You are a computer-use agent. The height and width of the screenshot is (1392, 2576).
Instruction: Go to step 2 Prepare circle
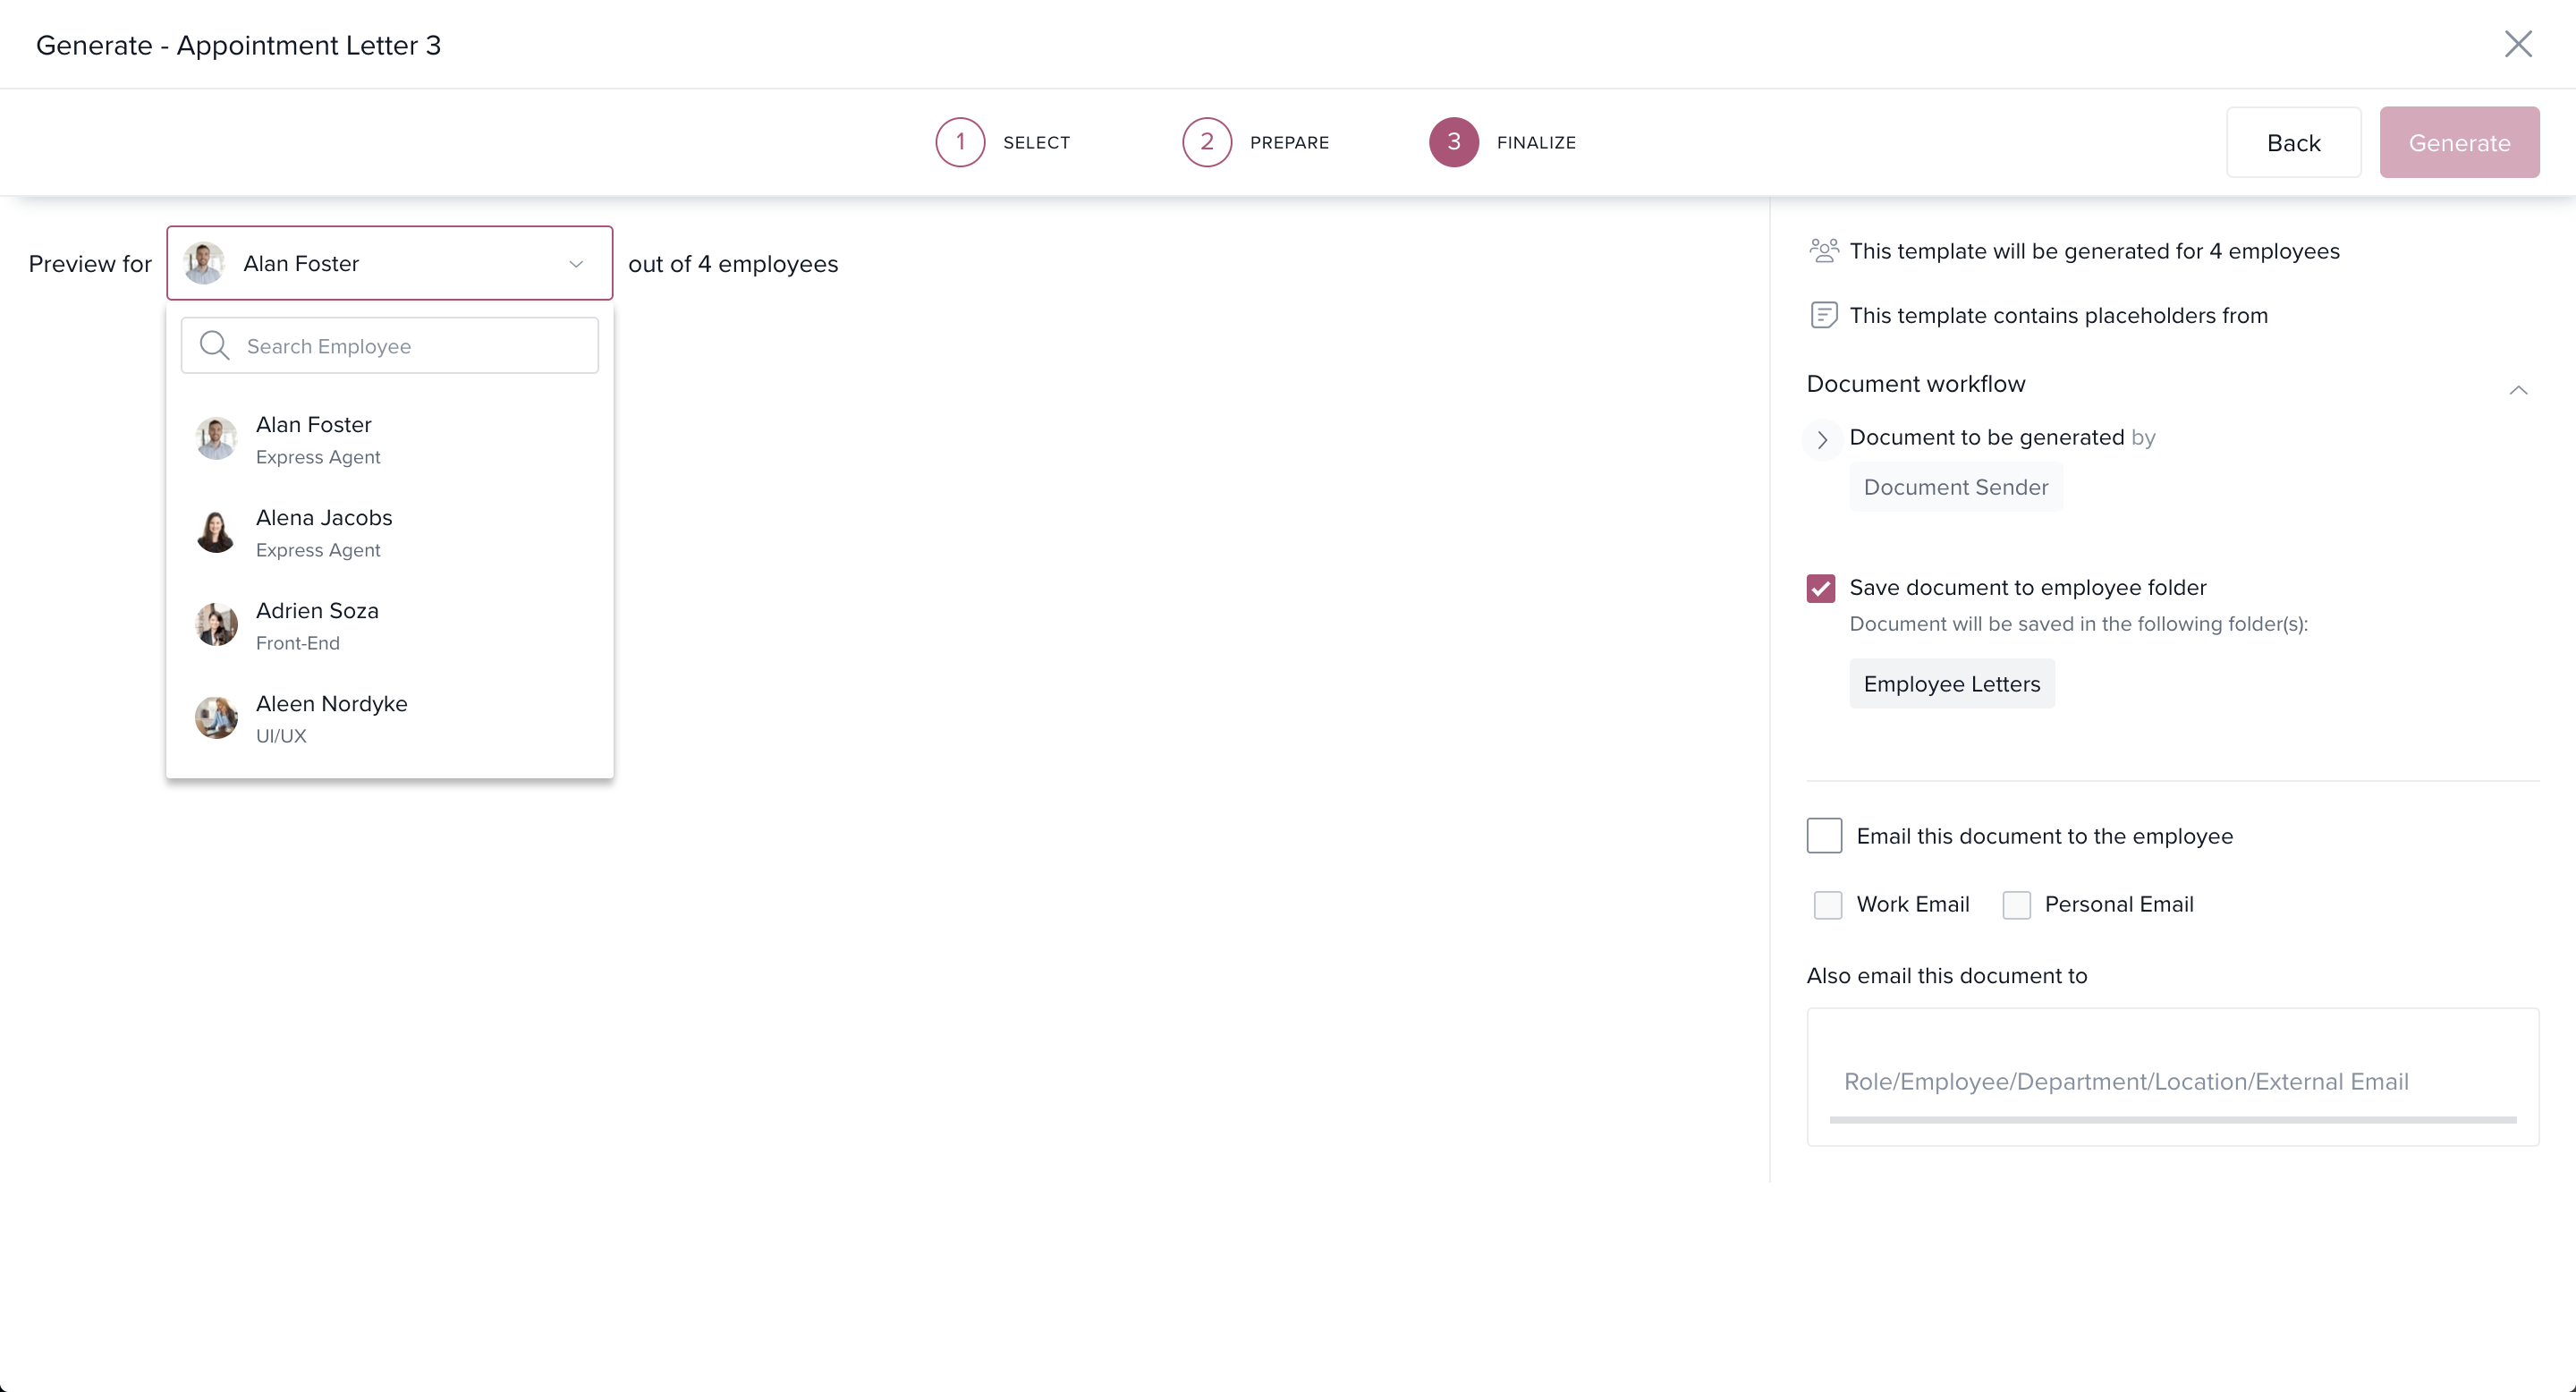[1206, 142]
